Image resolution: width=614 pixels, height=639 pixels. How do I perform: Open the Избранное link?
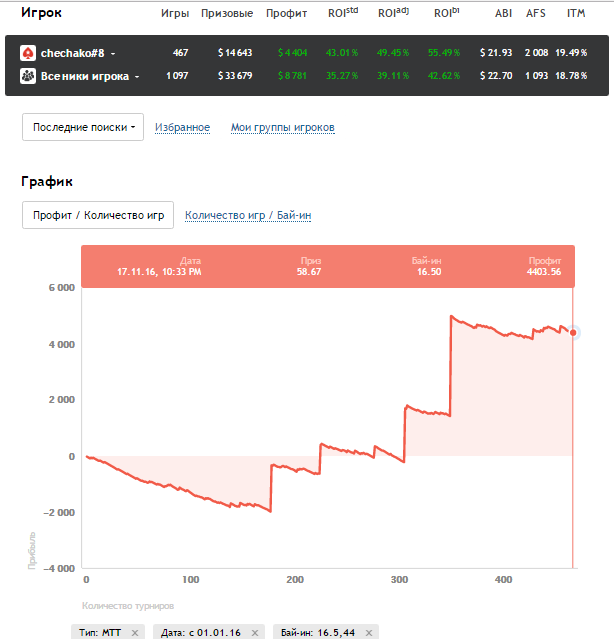coord(182,127)
